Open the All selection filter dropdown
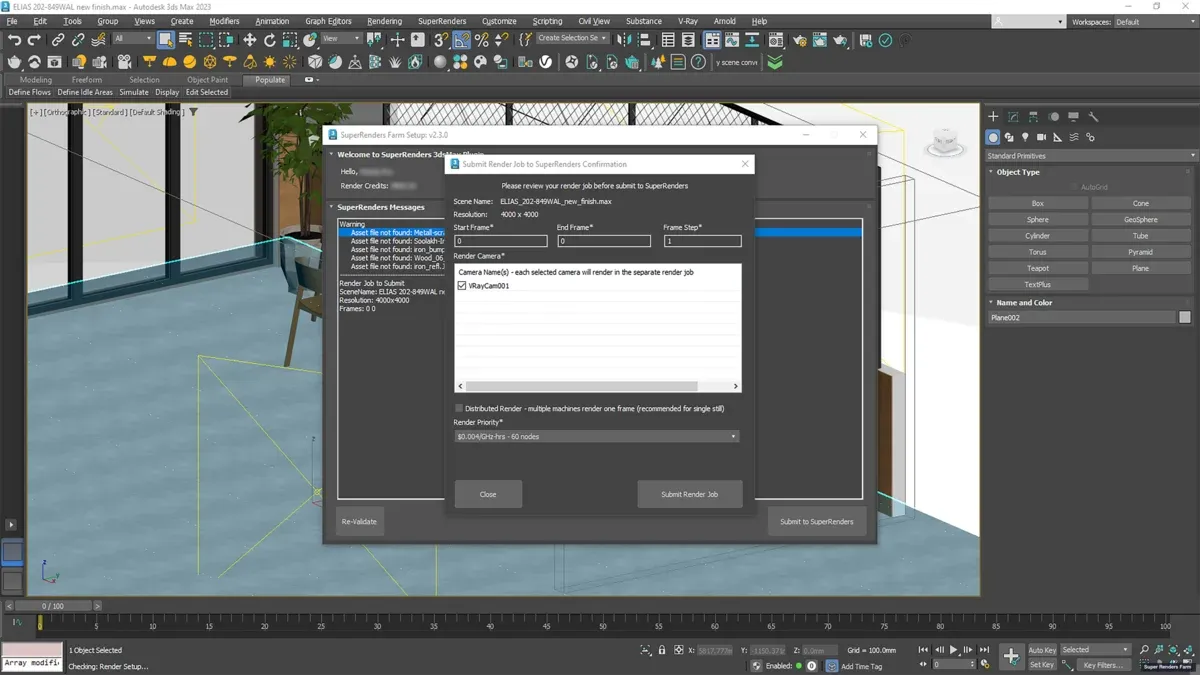This screenshot has height=675, width=1200. click(x=132, y=39)
